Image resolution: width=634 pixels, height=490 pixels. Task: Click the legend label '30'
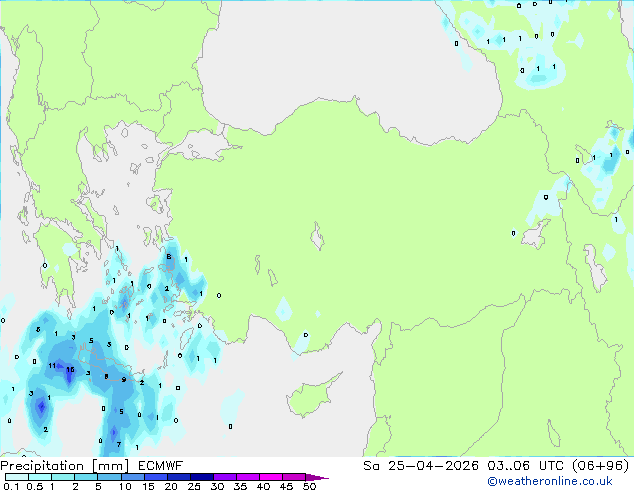(217, 486)
